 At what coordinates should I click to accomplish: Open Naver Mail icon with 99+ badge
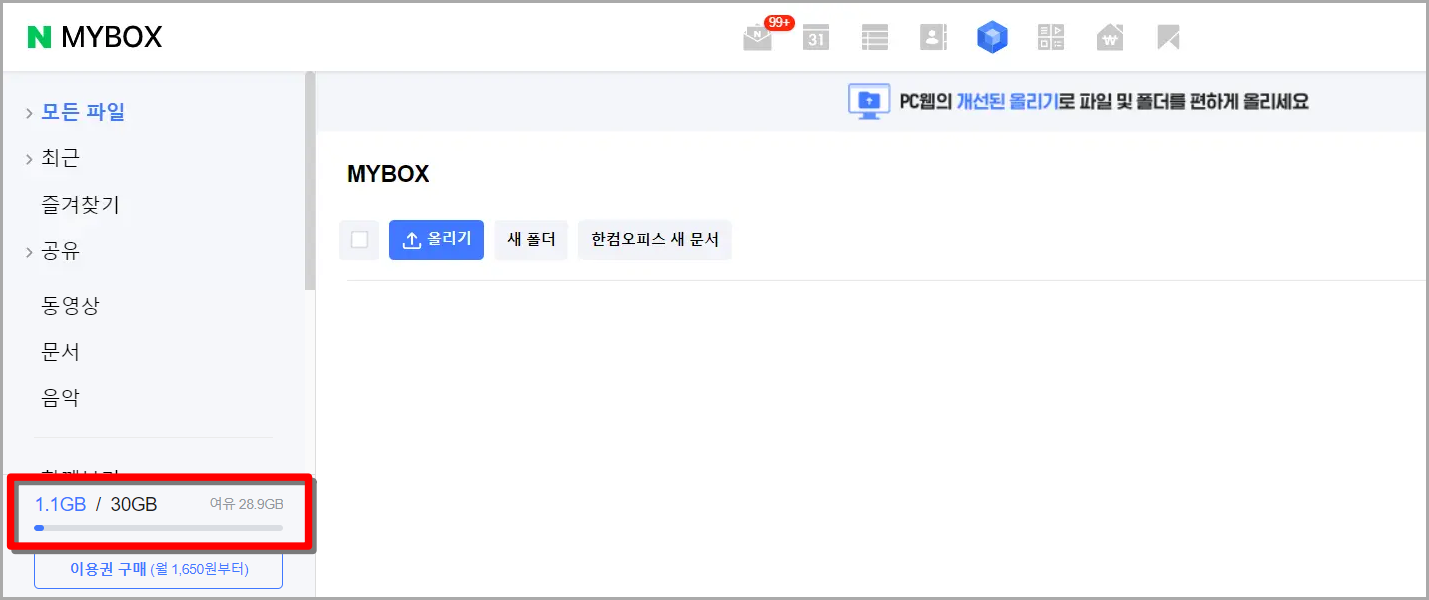[x=758, y=39]
